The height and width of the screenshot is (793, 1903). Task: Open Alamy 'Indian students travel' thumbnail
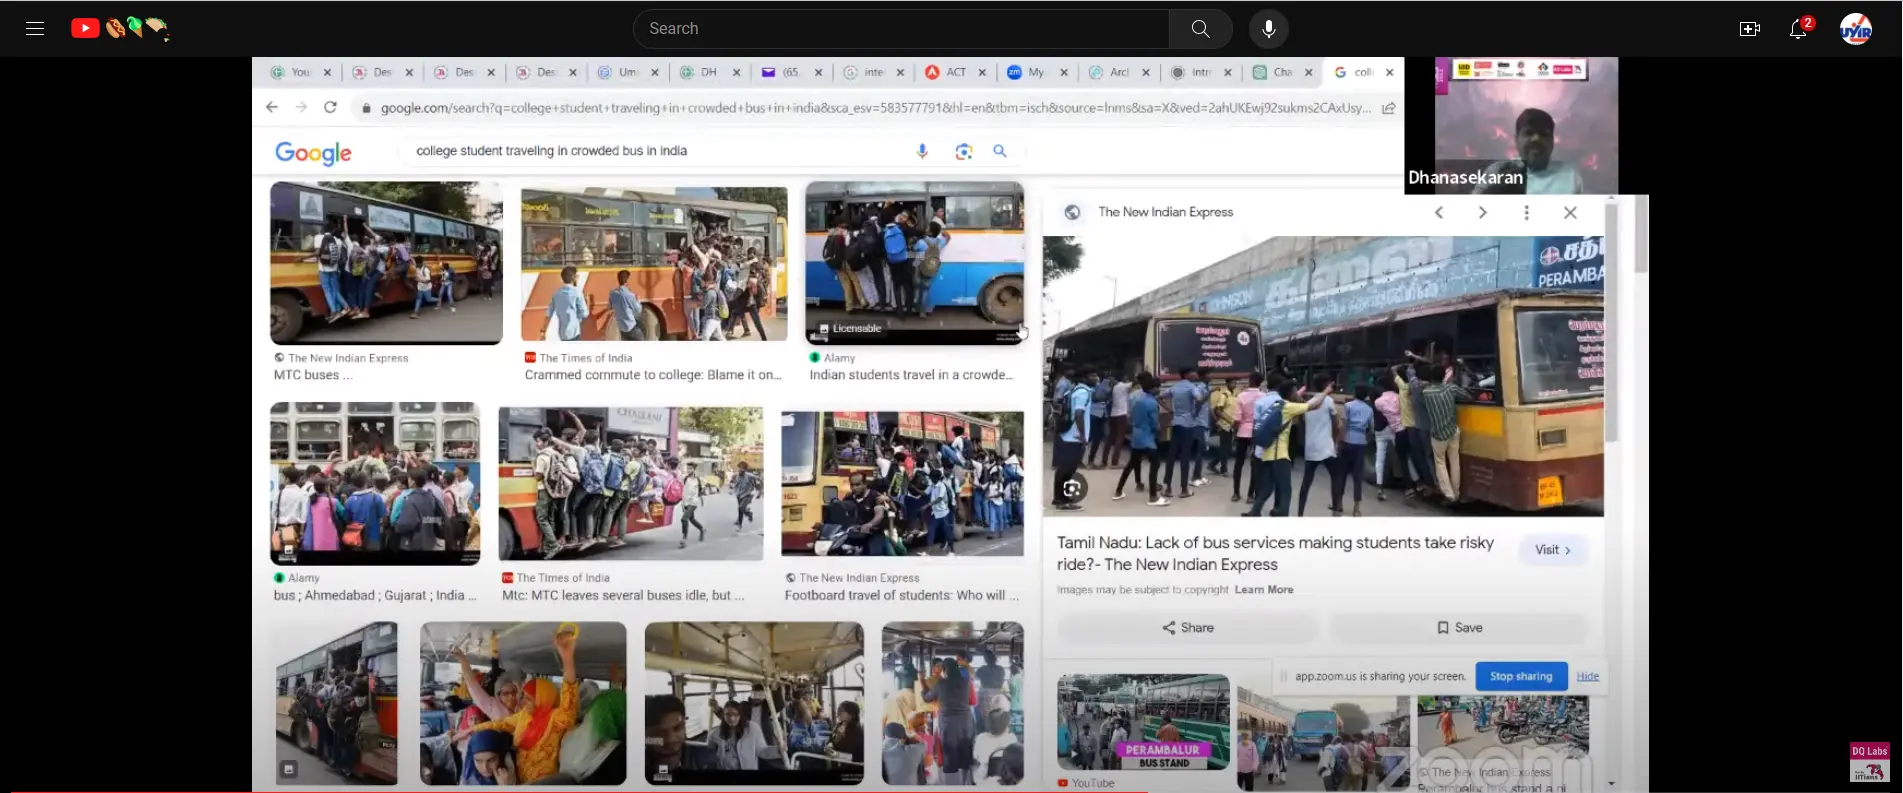click(915, 263)
